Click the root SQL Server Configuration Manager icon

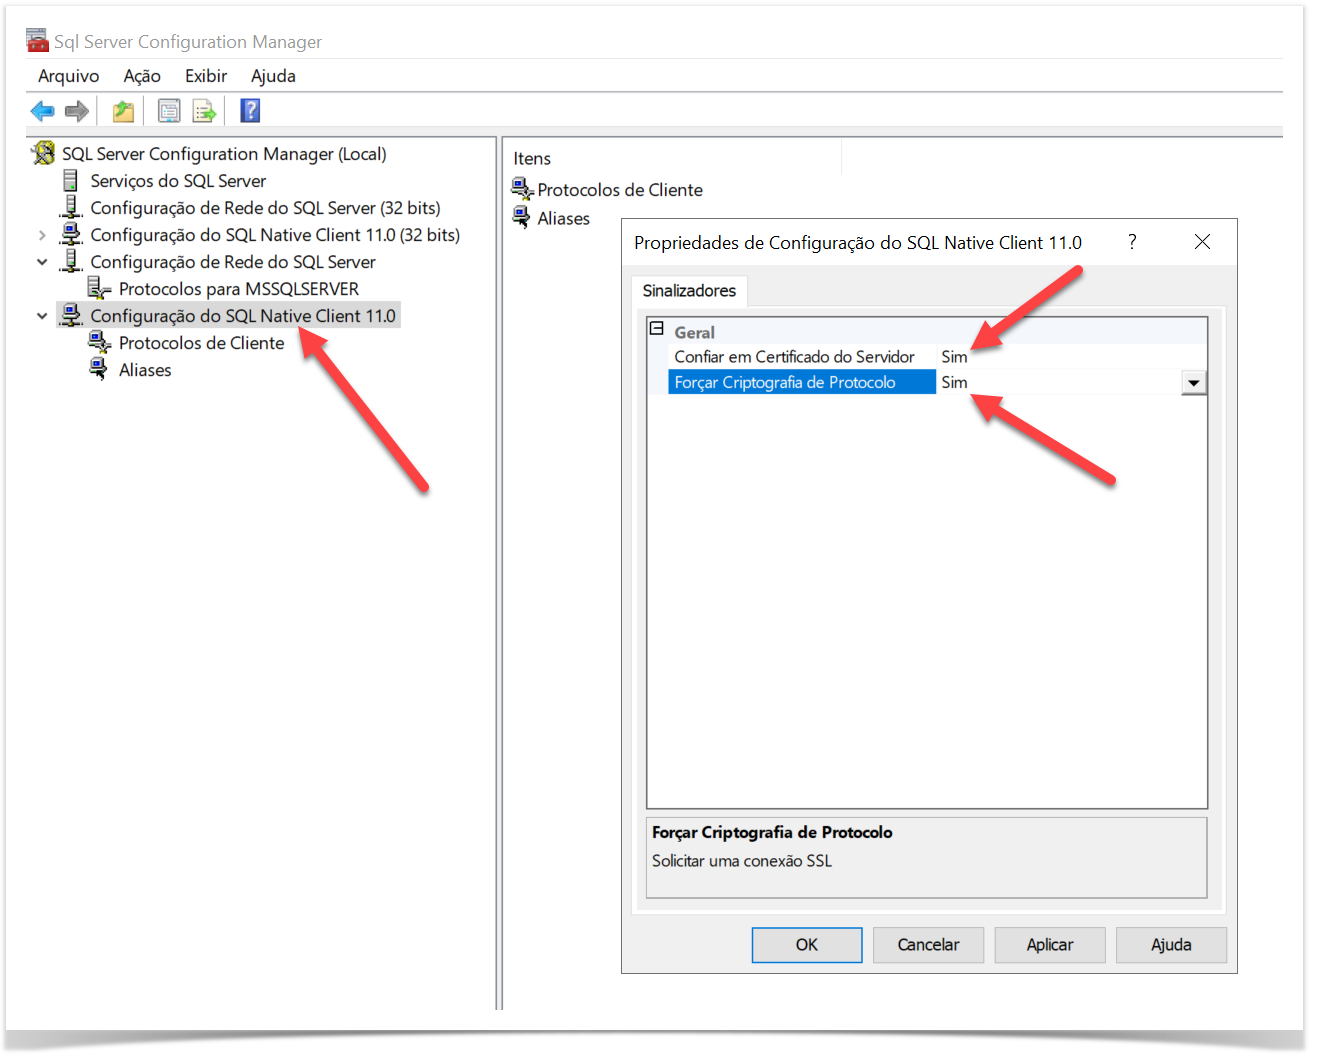43,153
